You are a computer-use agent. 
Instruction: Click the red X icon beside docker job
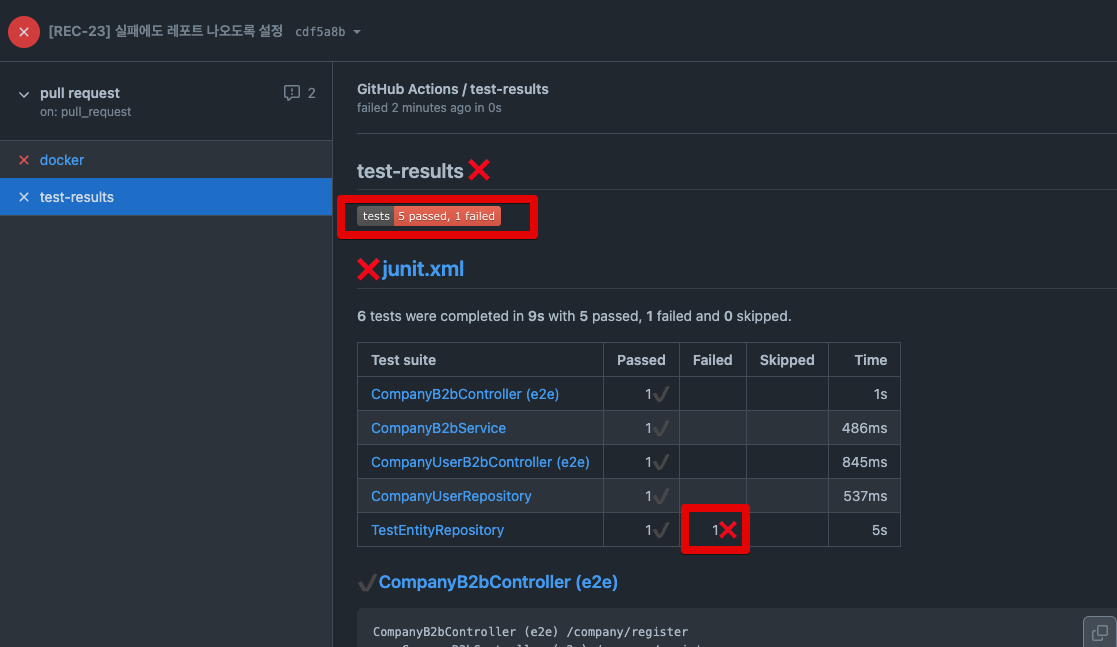pyautogui.click(x=24, y=160)
